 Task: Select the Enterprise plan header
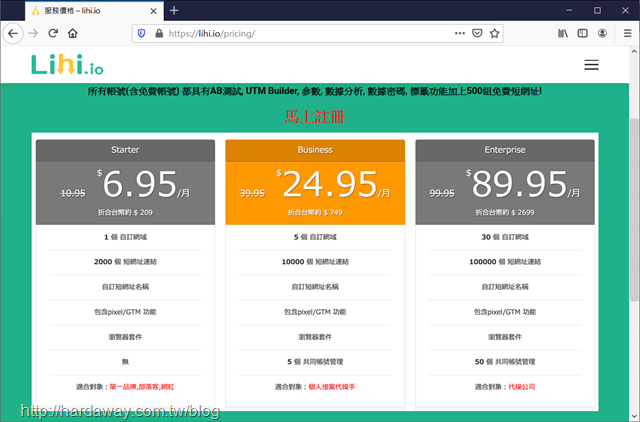(505, 150)
